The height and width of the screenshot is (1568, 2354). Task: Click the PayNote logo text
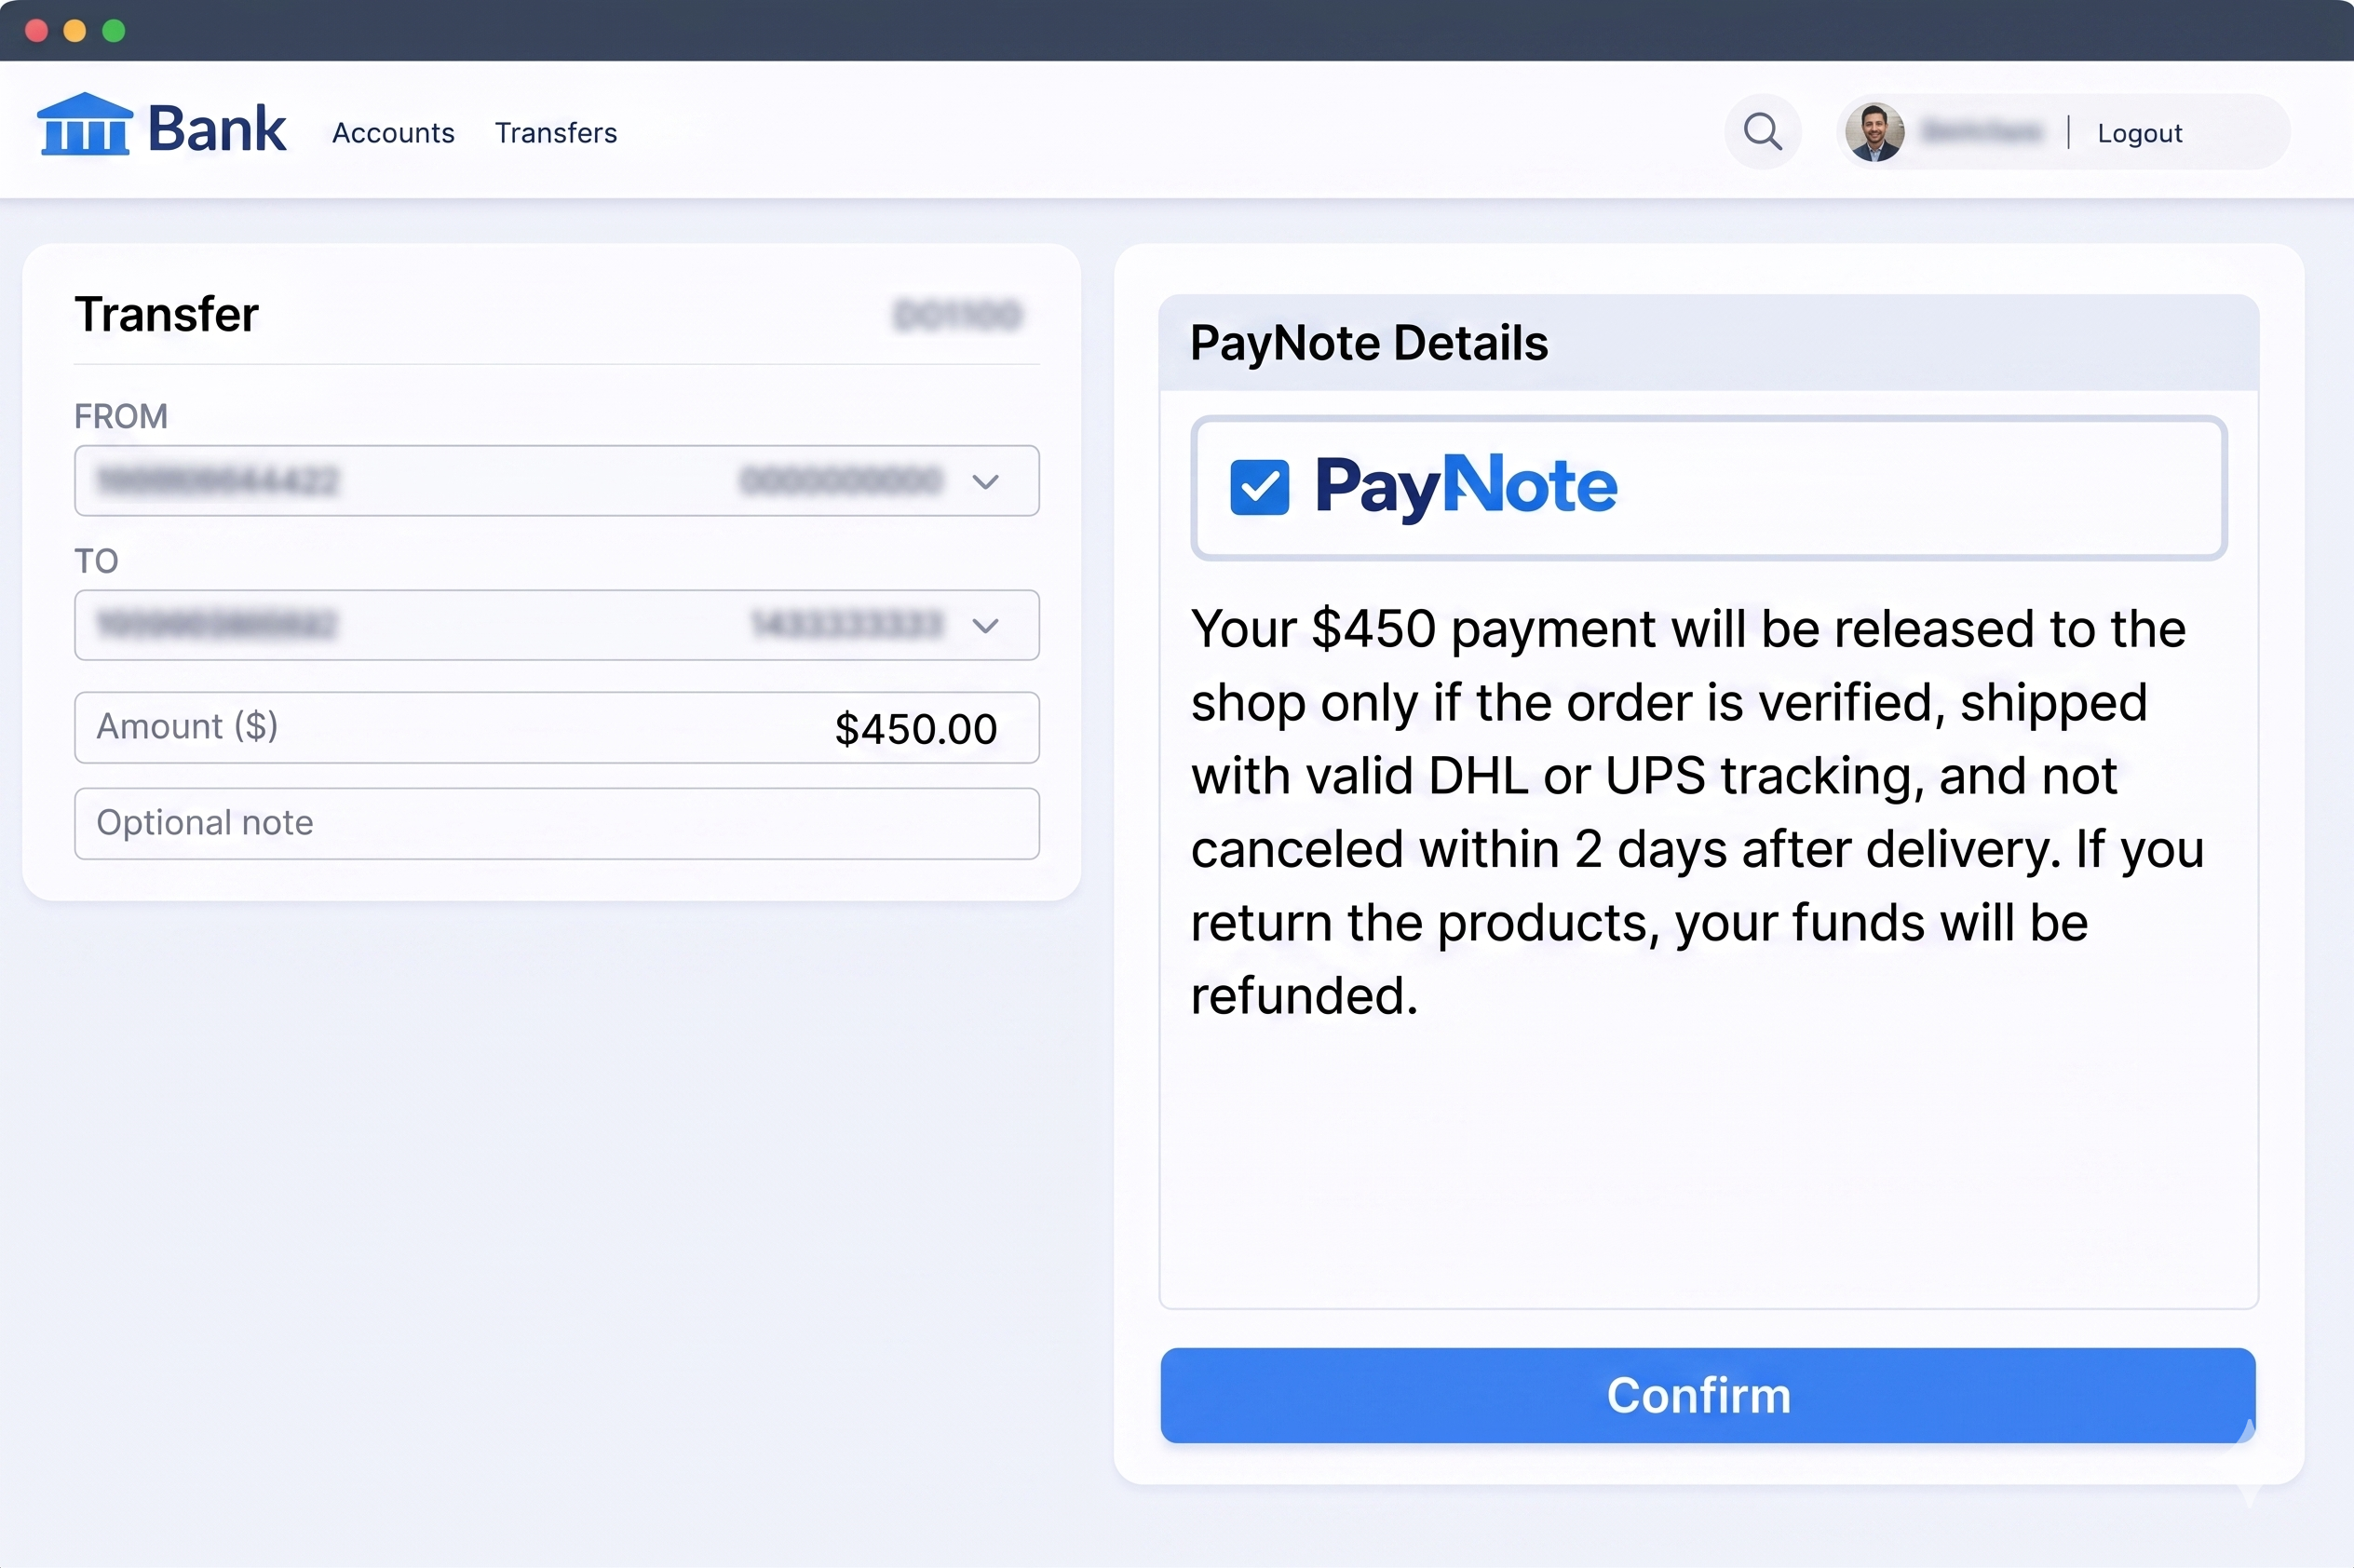point(1465,487)
